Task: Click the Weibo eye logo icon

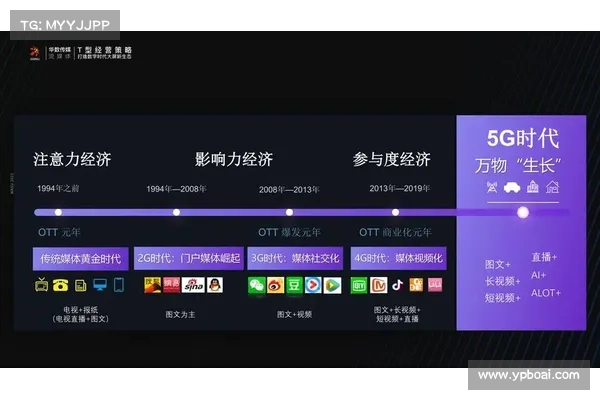Action: coord(276,286)
